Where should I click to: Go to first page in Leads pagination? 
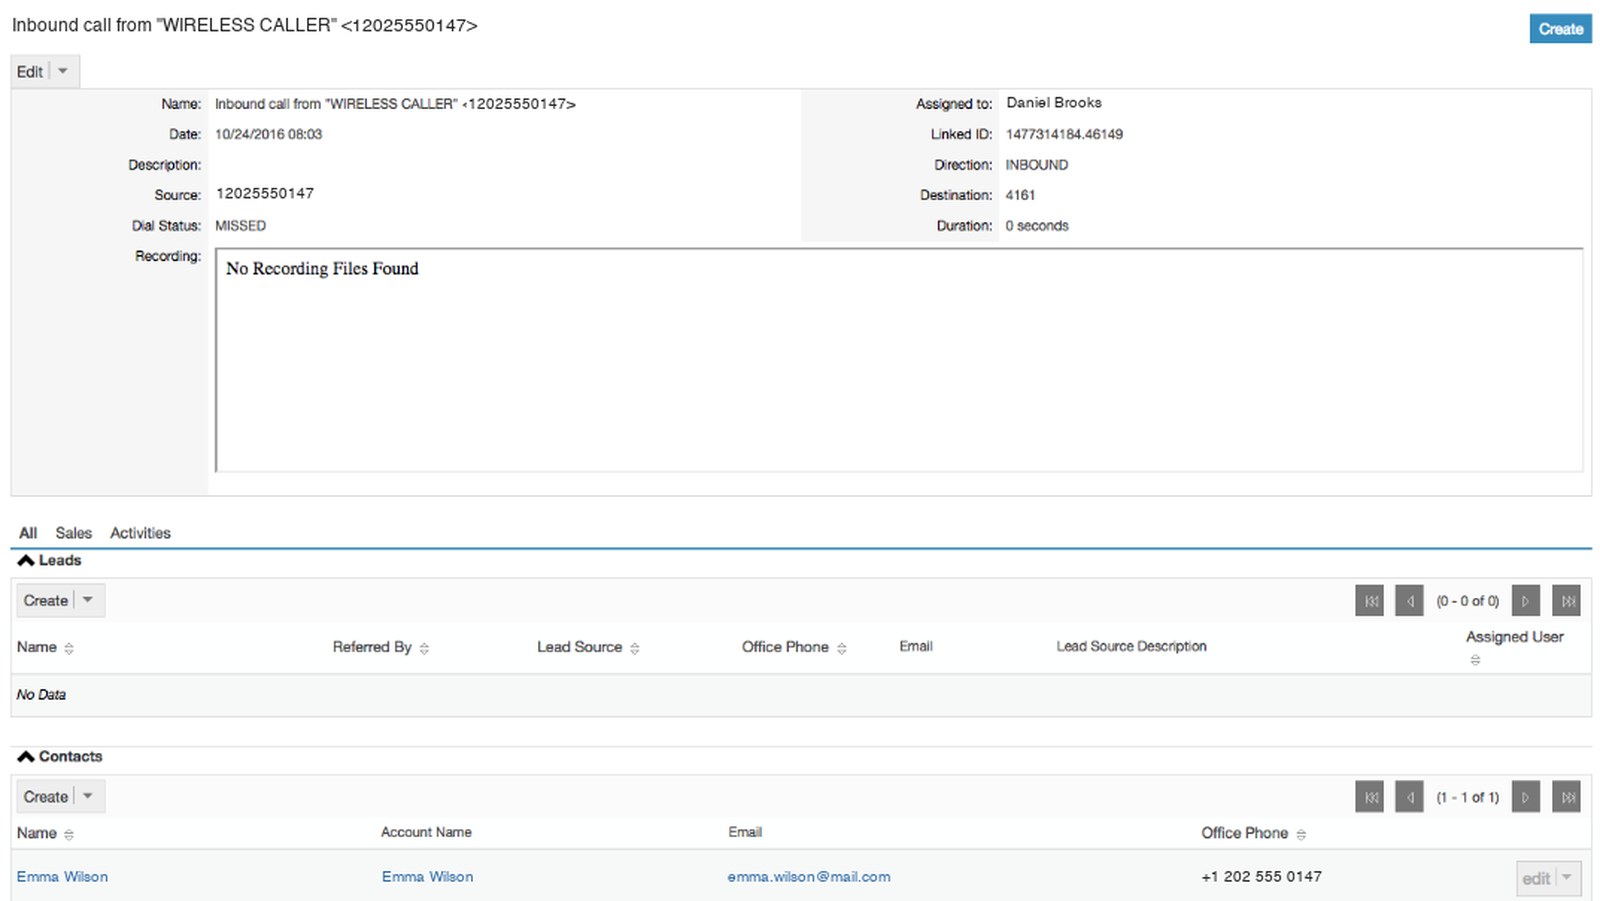click(1370, 601)
